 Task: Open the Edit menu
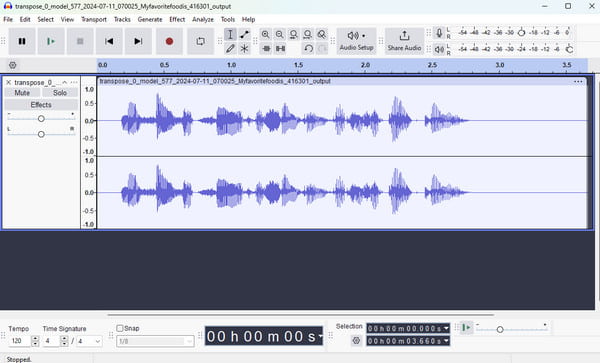25,19
